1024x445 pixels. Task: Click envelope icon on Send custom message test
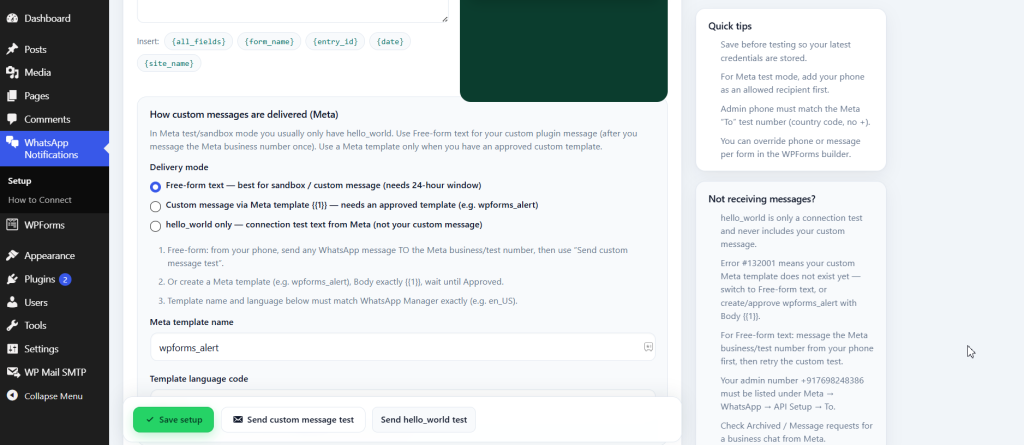point(238,420)
